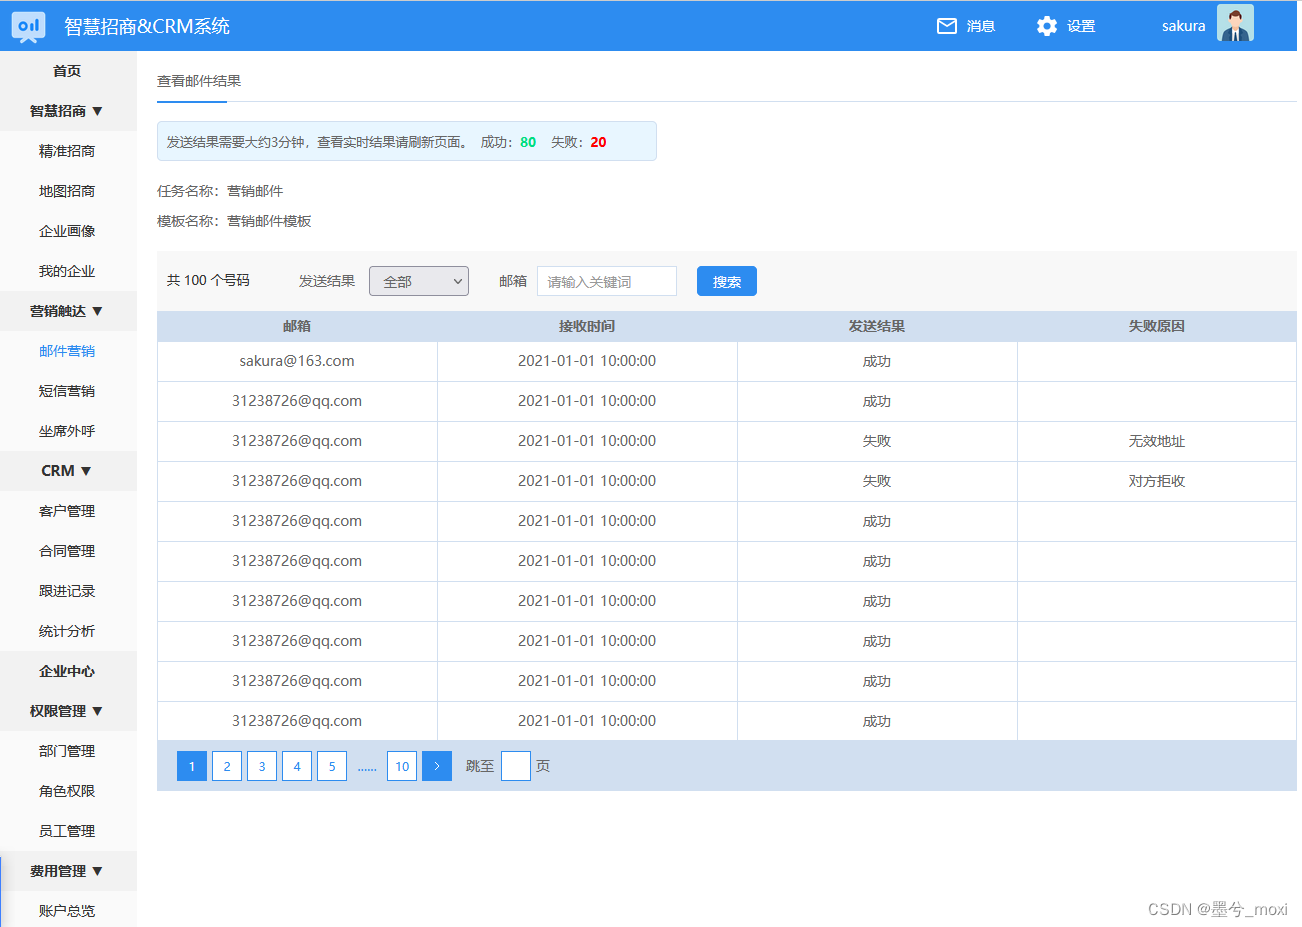Click the 消息 label in the header
The image size is (1302, 927).
[981, 26]
